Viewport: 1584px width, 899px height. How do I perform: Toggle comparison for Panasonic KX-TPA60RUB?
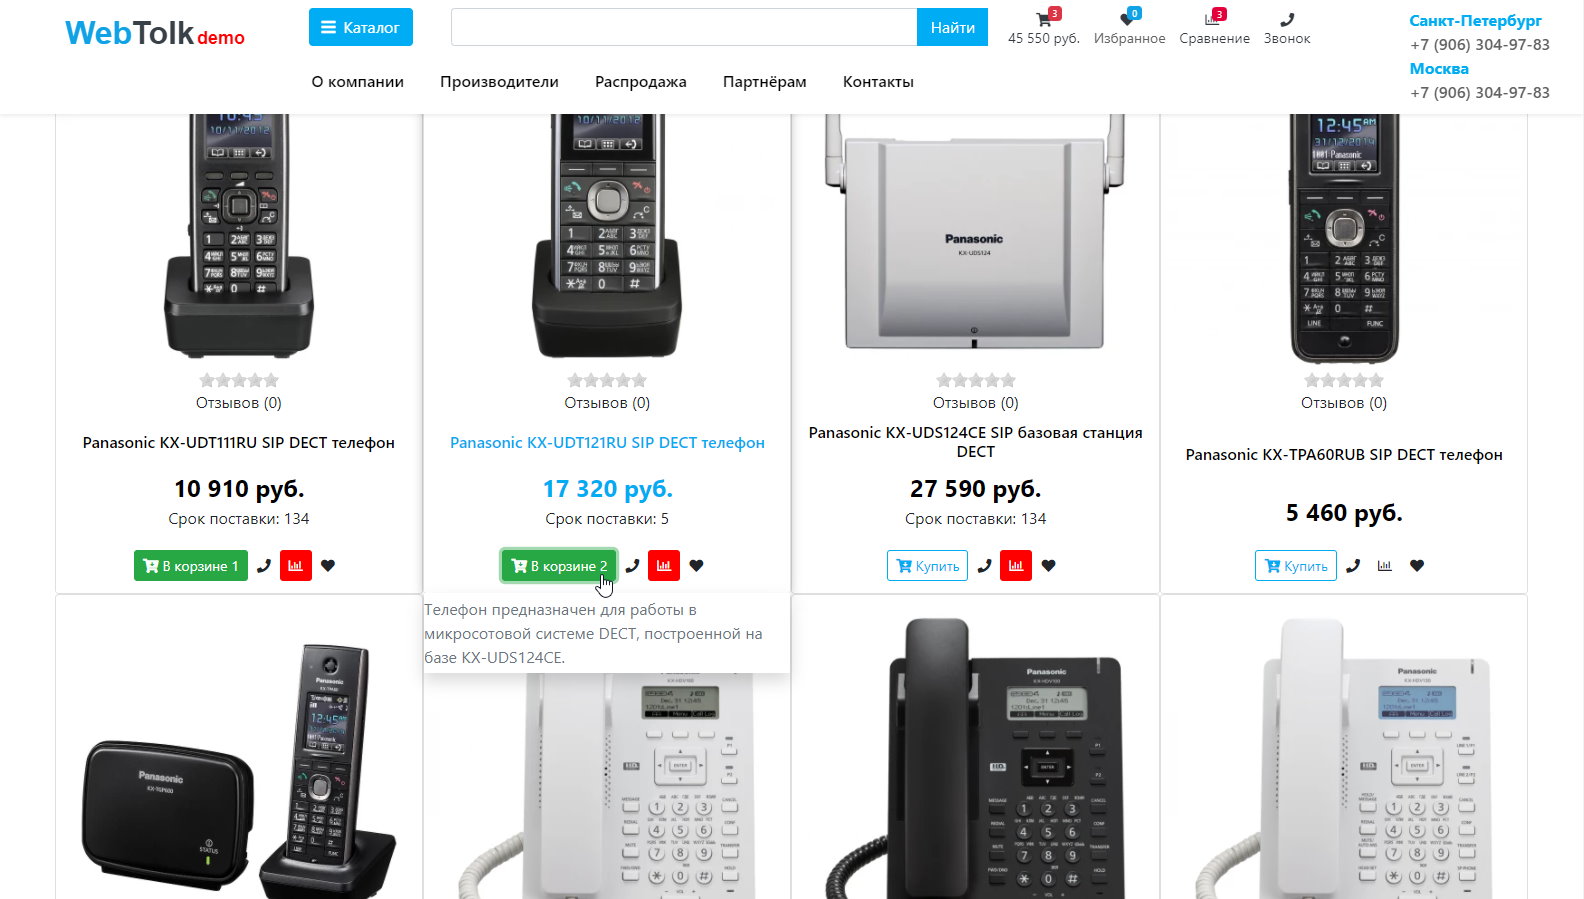(1384, 566)
